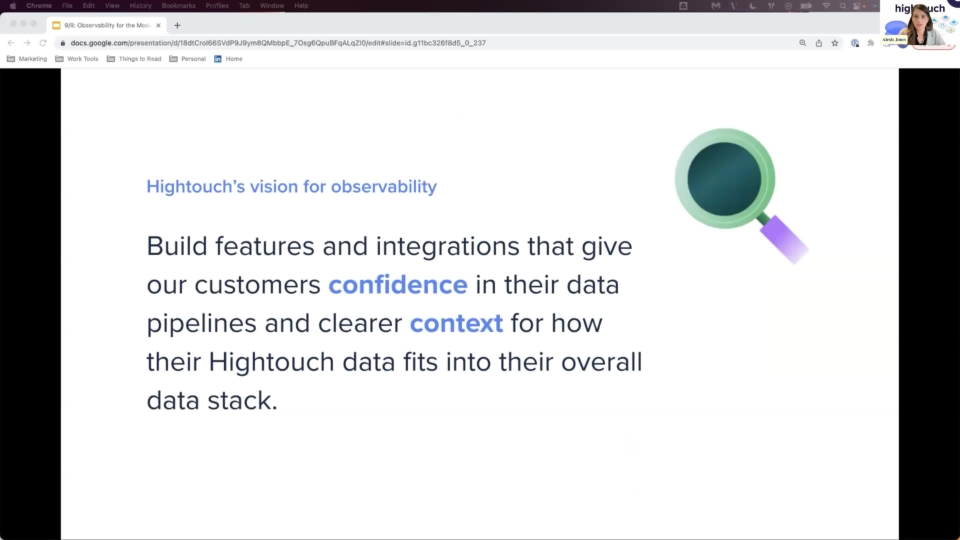The image size is (960, 540).
Task: Open the Wi-Fi status menu
Action: (826, 6)
